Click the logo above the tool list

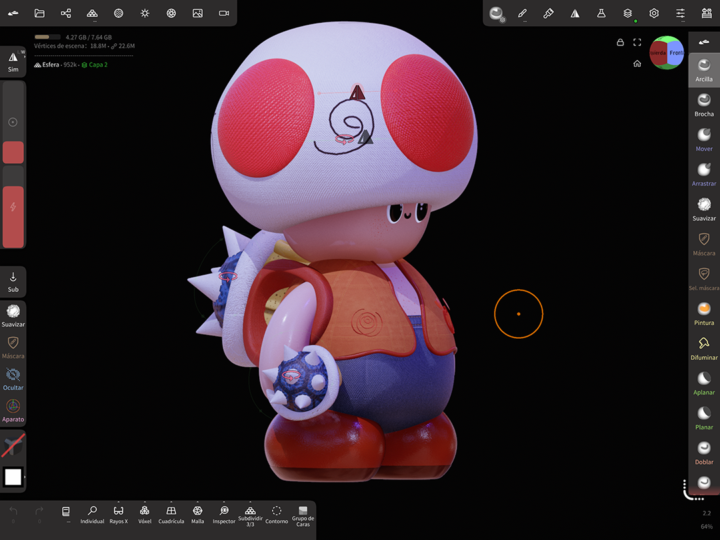(704, 42)
